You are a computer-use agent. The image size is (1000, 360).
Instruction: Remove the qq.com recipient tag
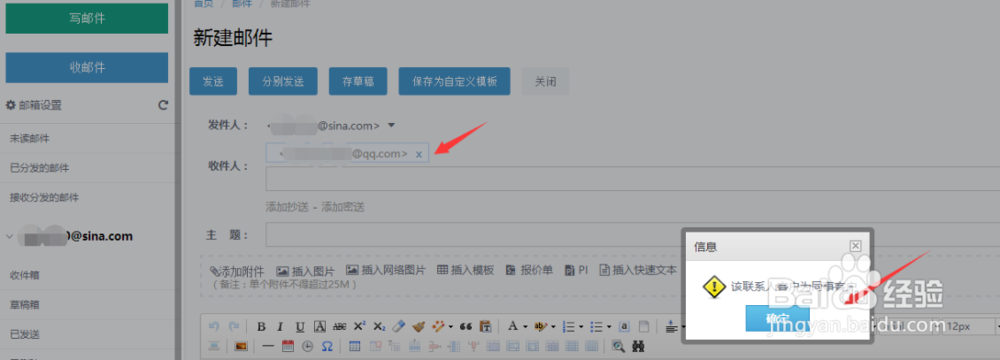point(419,154)
